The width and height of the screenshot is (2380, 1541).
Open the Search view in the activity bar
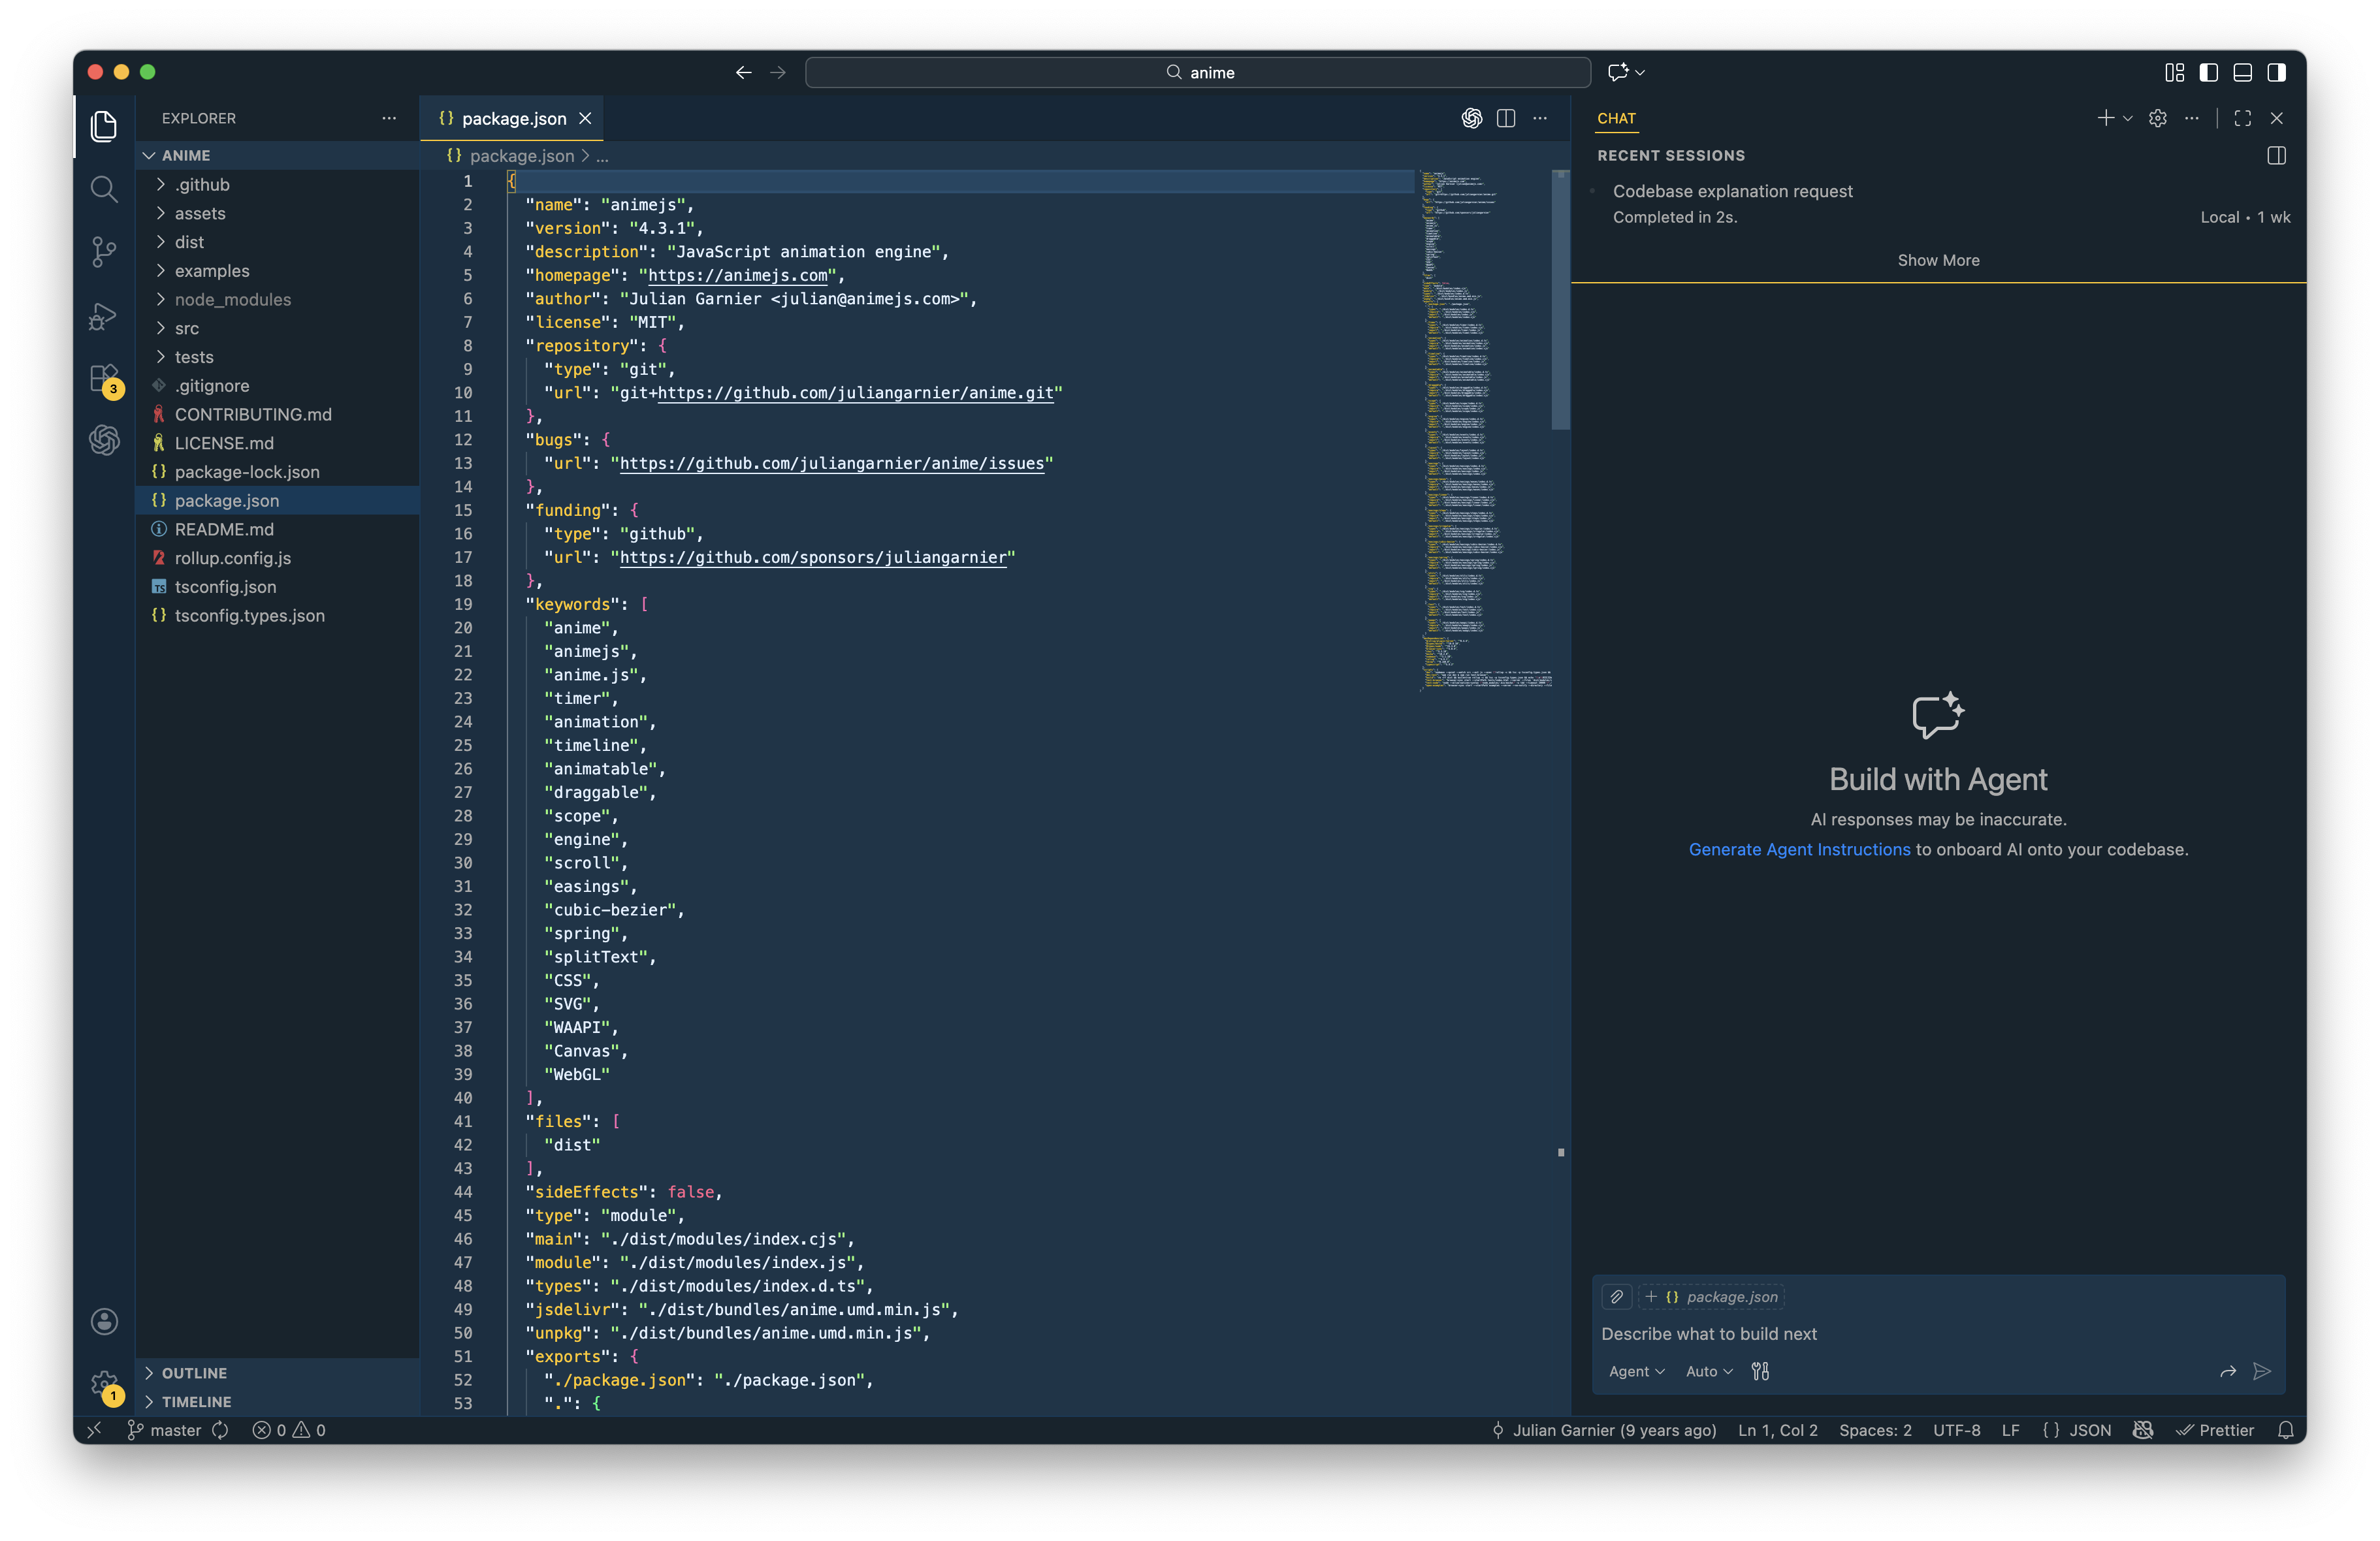[104, 189]
